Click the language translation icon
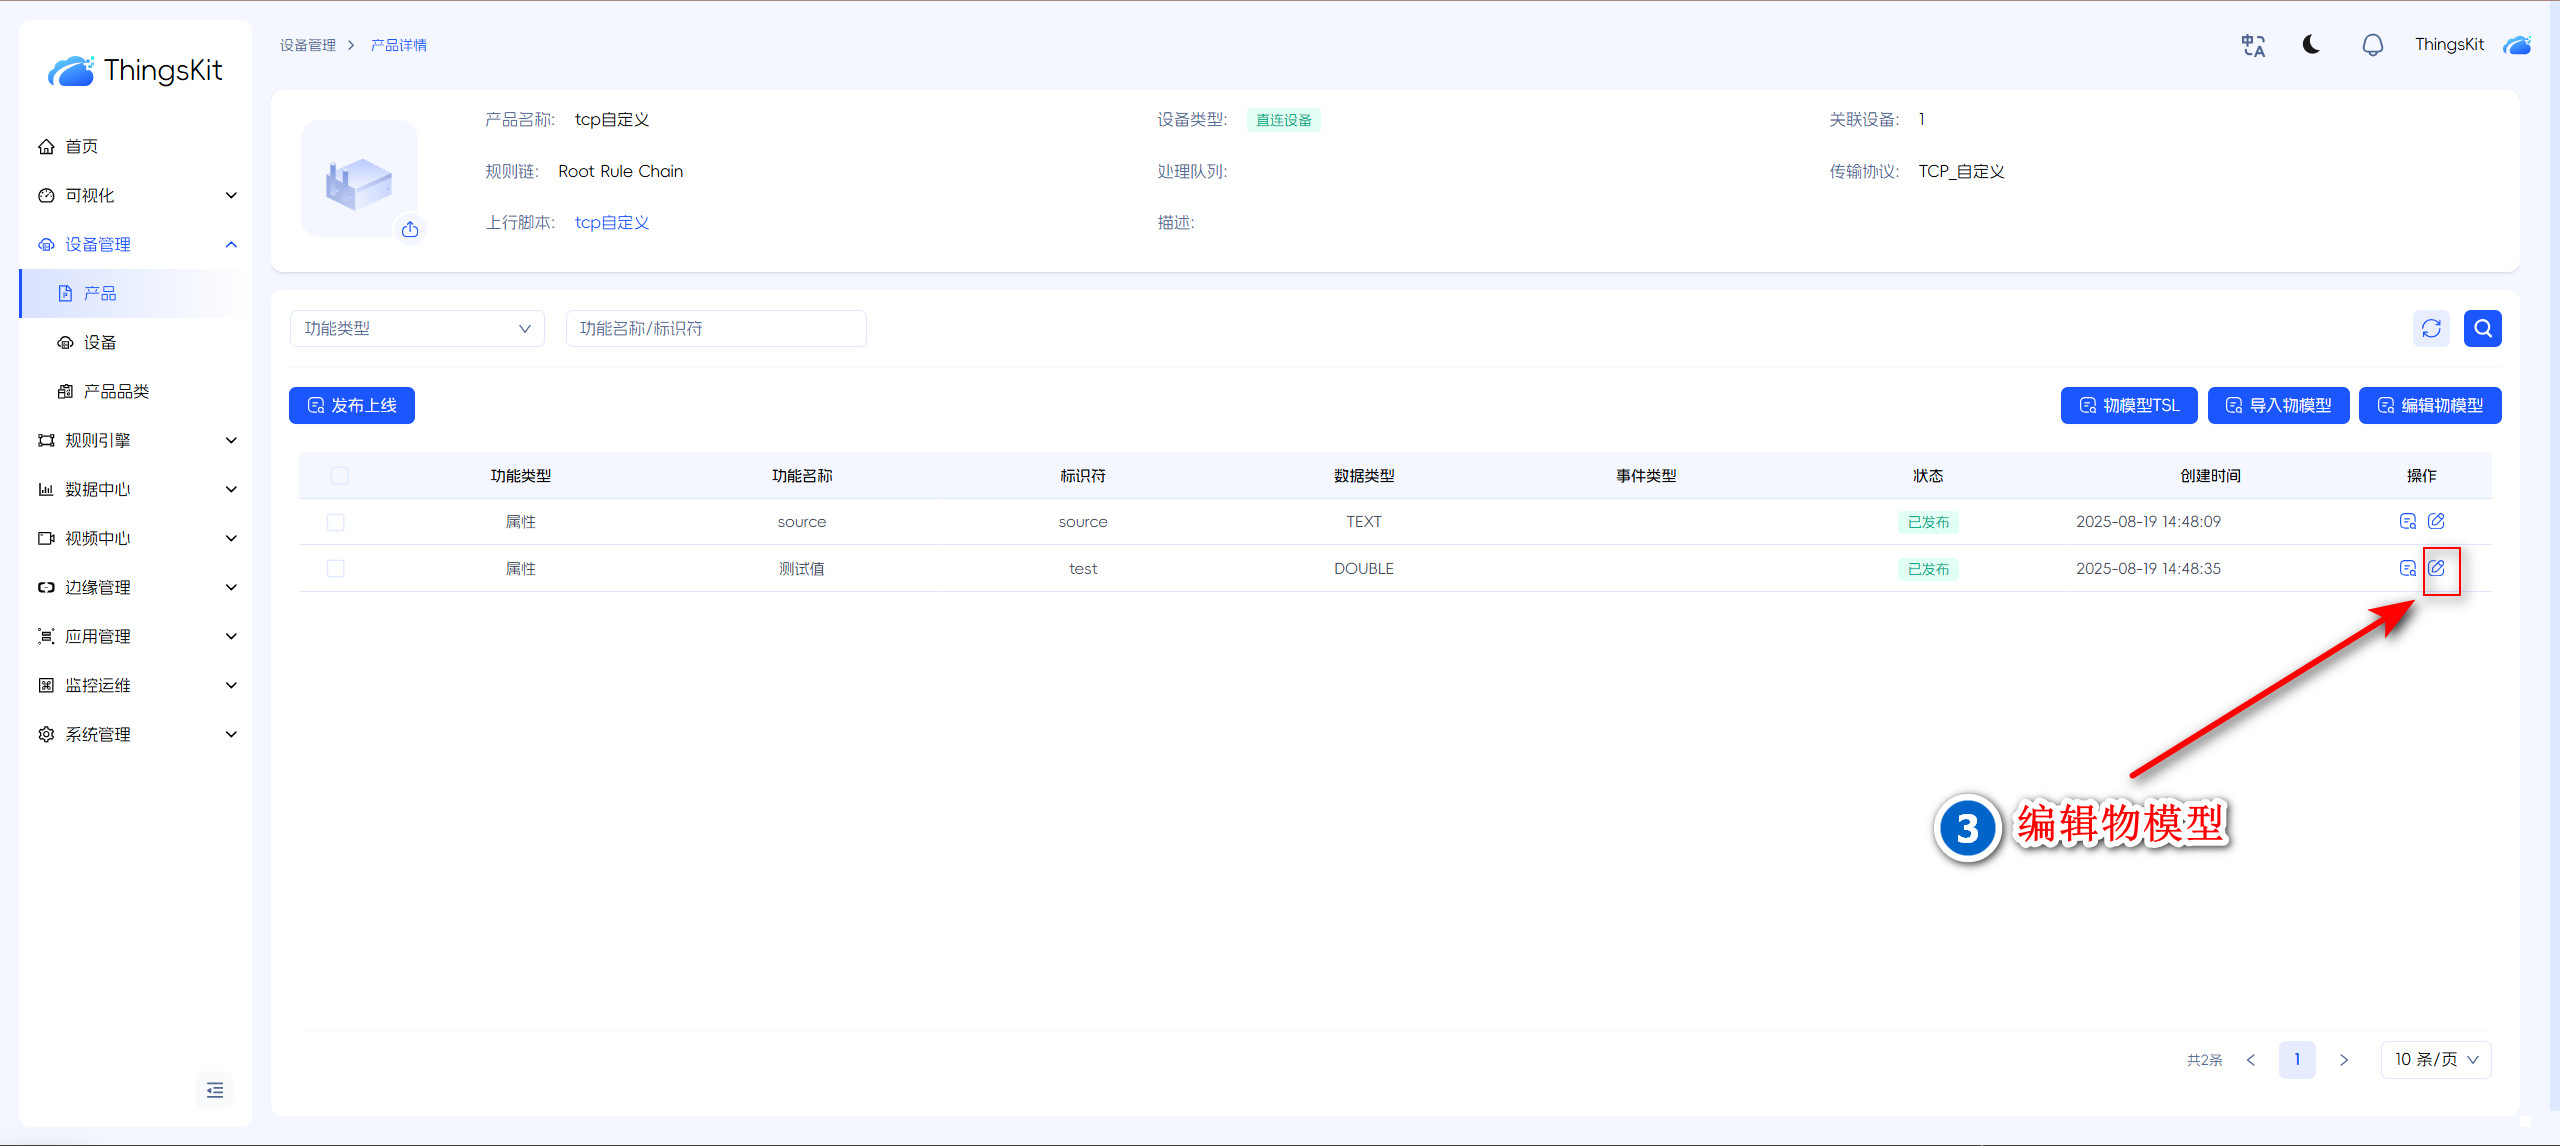The width and height of the screenshot is (2560, 1146). (2253, 45)
